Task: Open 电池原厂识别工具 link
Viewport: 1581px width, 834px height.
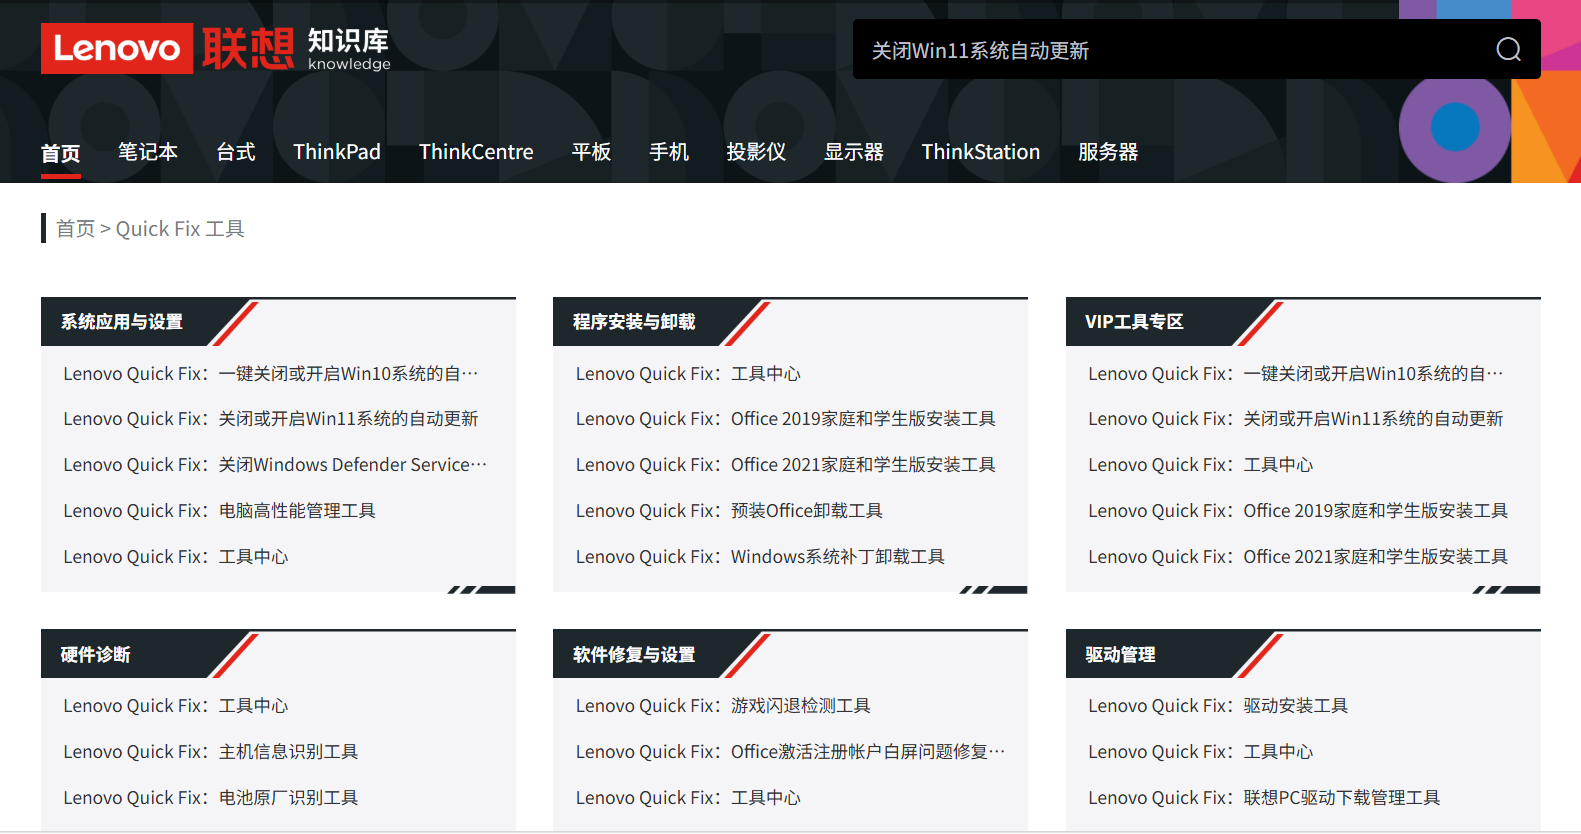Action: 211,798
